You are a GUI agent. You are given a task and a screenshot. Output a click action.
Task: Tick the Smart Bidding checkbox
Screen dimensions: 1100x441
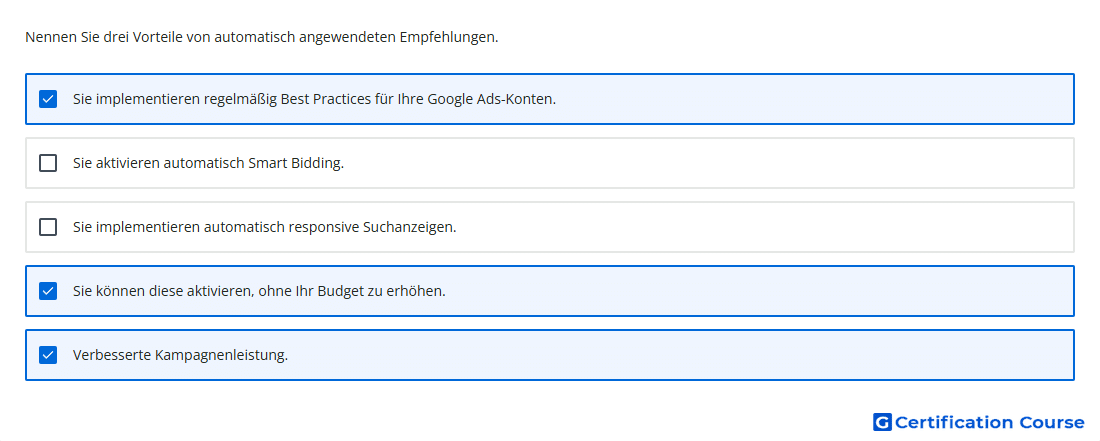48,163
